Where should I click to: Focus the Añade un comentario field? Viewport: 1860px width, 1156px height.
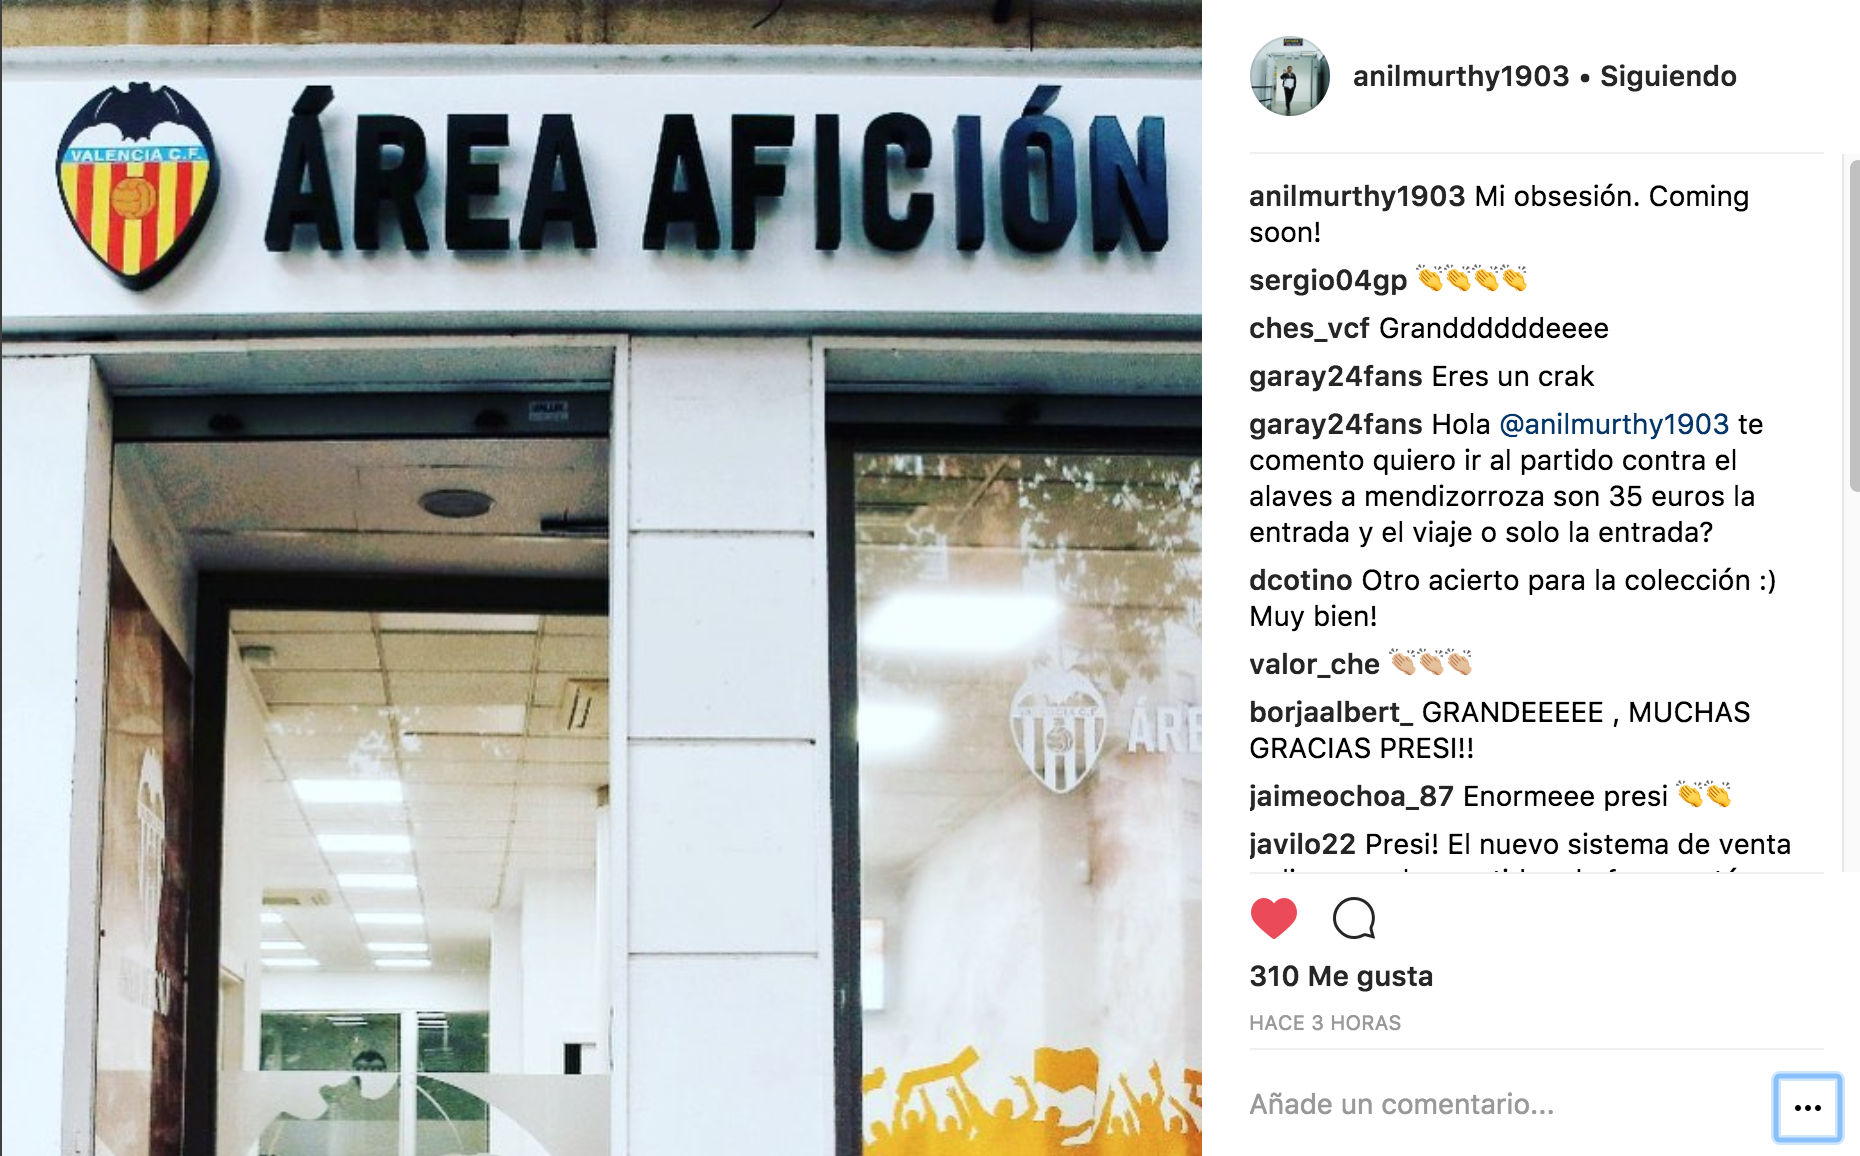[1505, 1104]
